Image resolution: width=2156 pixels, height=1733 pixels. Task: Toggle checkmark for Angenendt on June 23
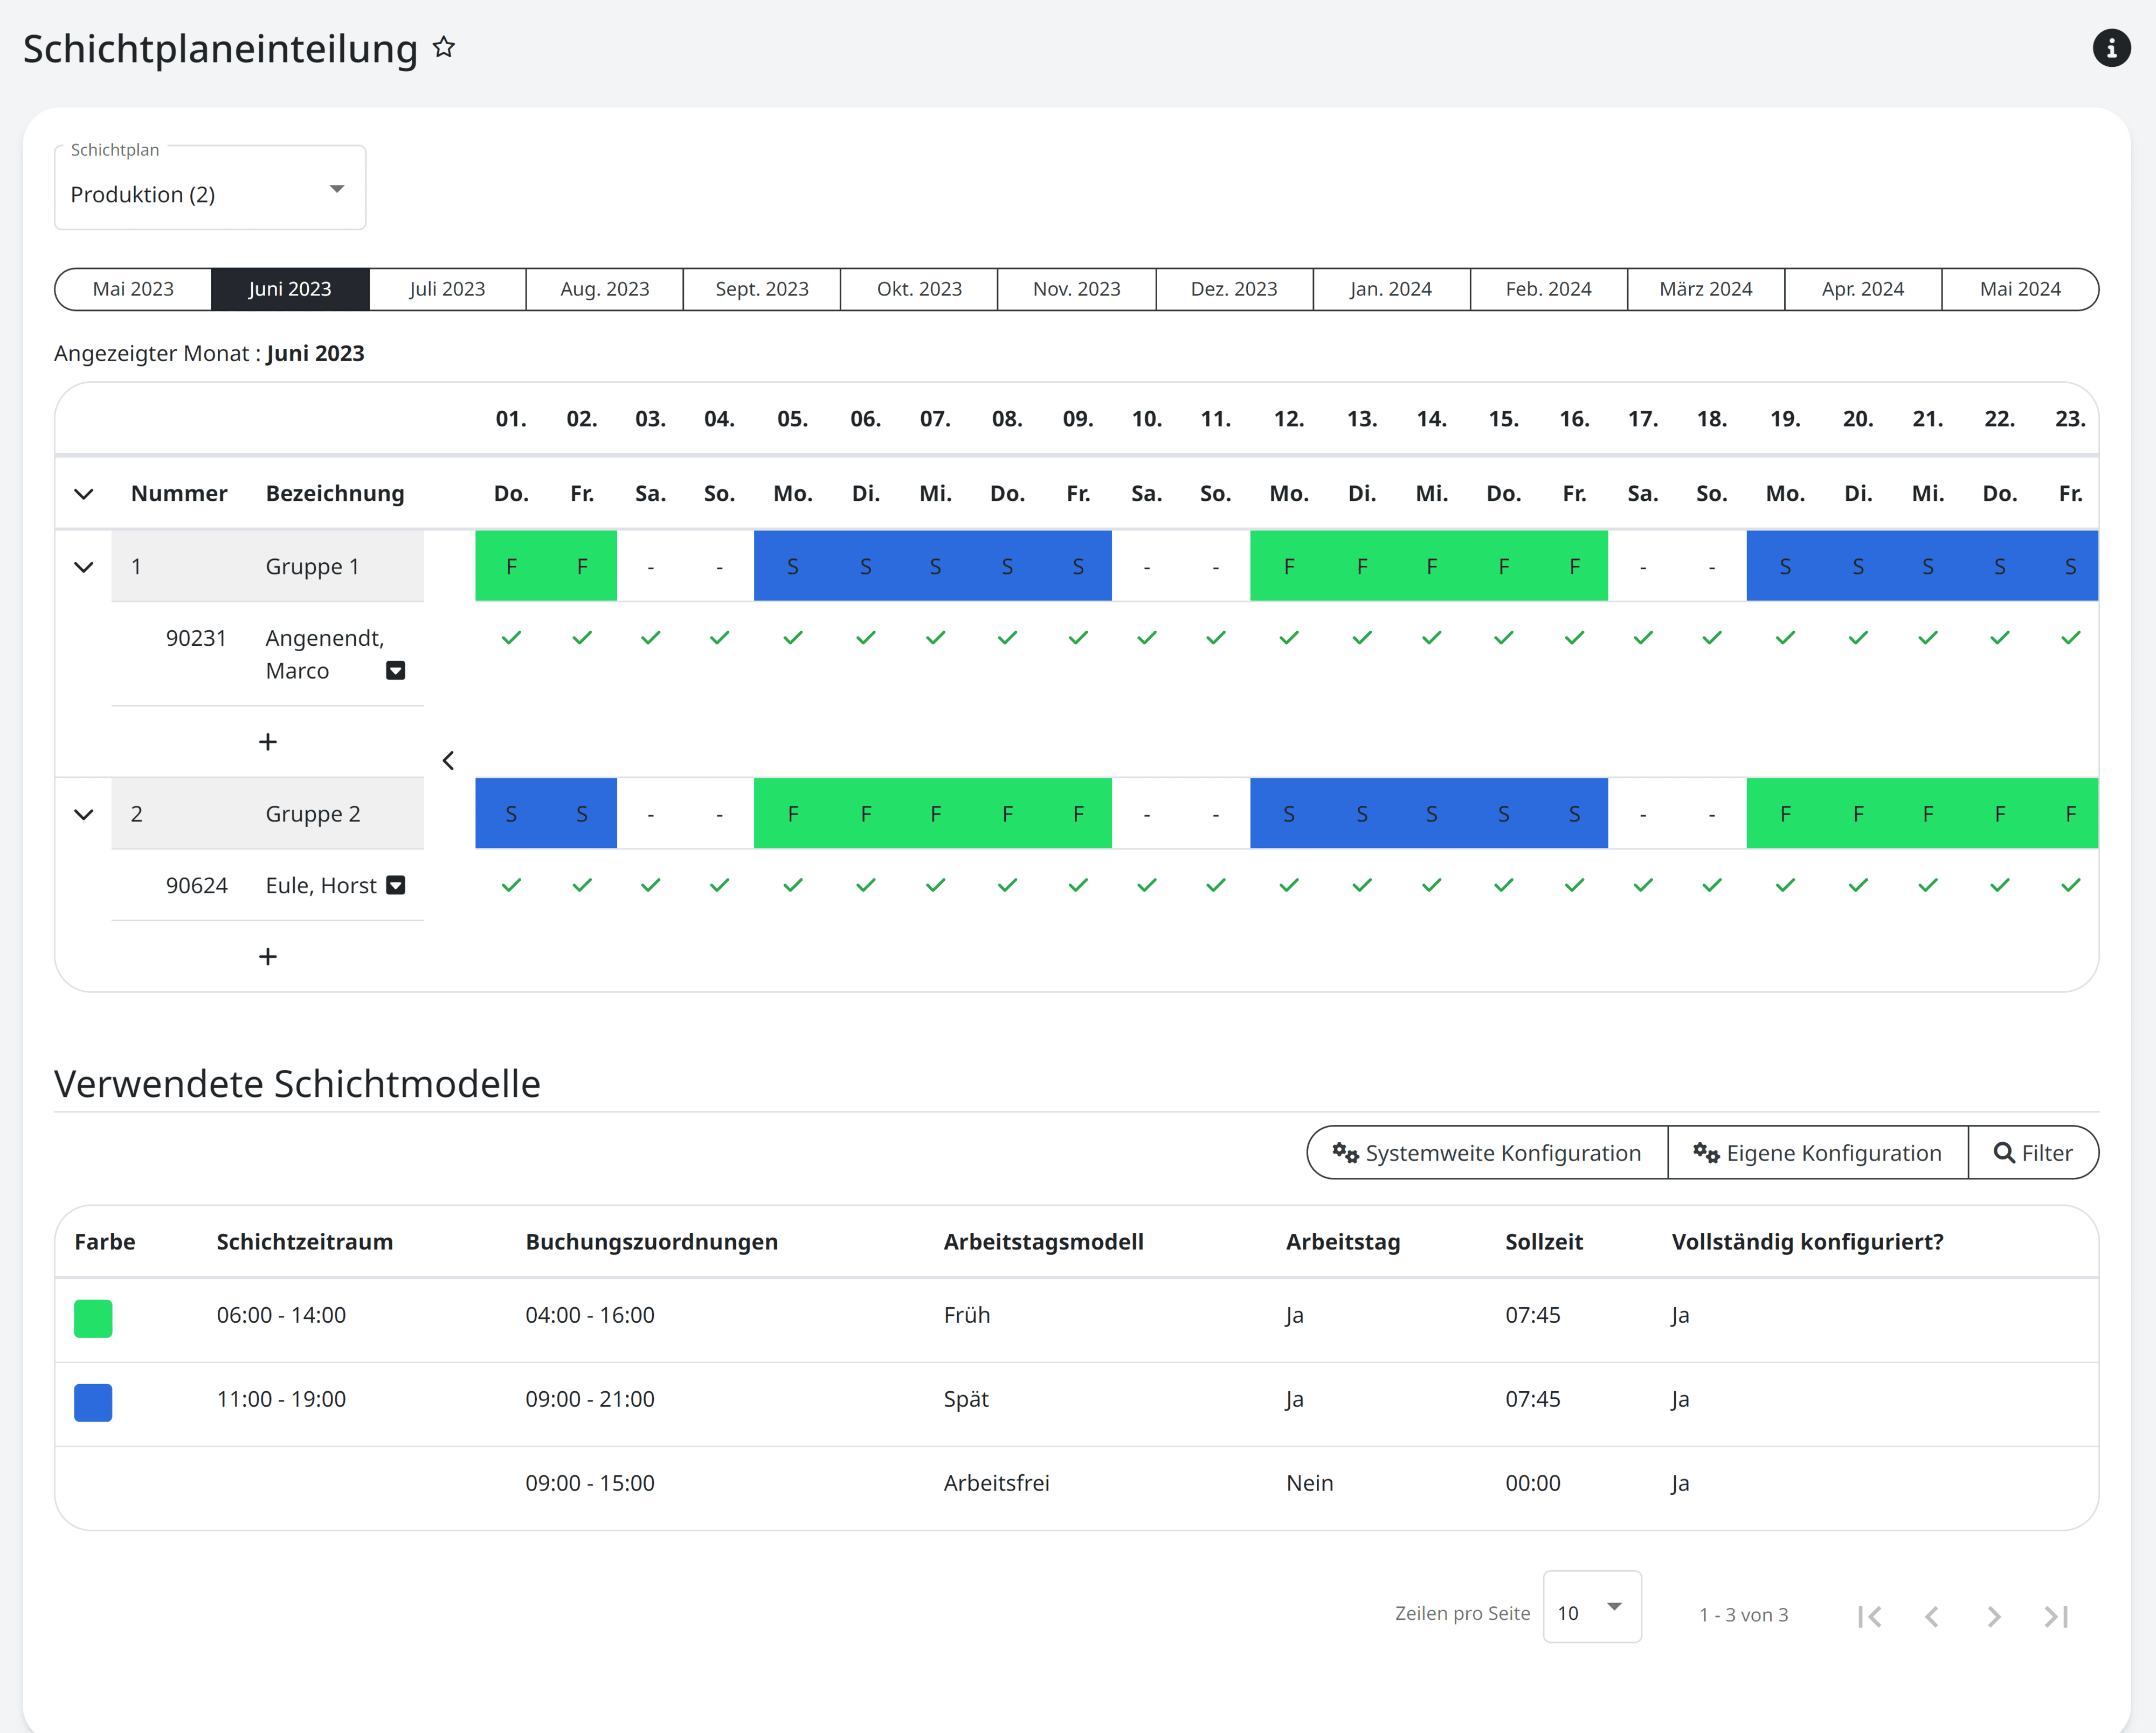tap(2070, 638)
